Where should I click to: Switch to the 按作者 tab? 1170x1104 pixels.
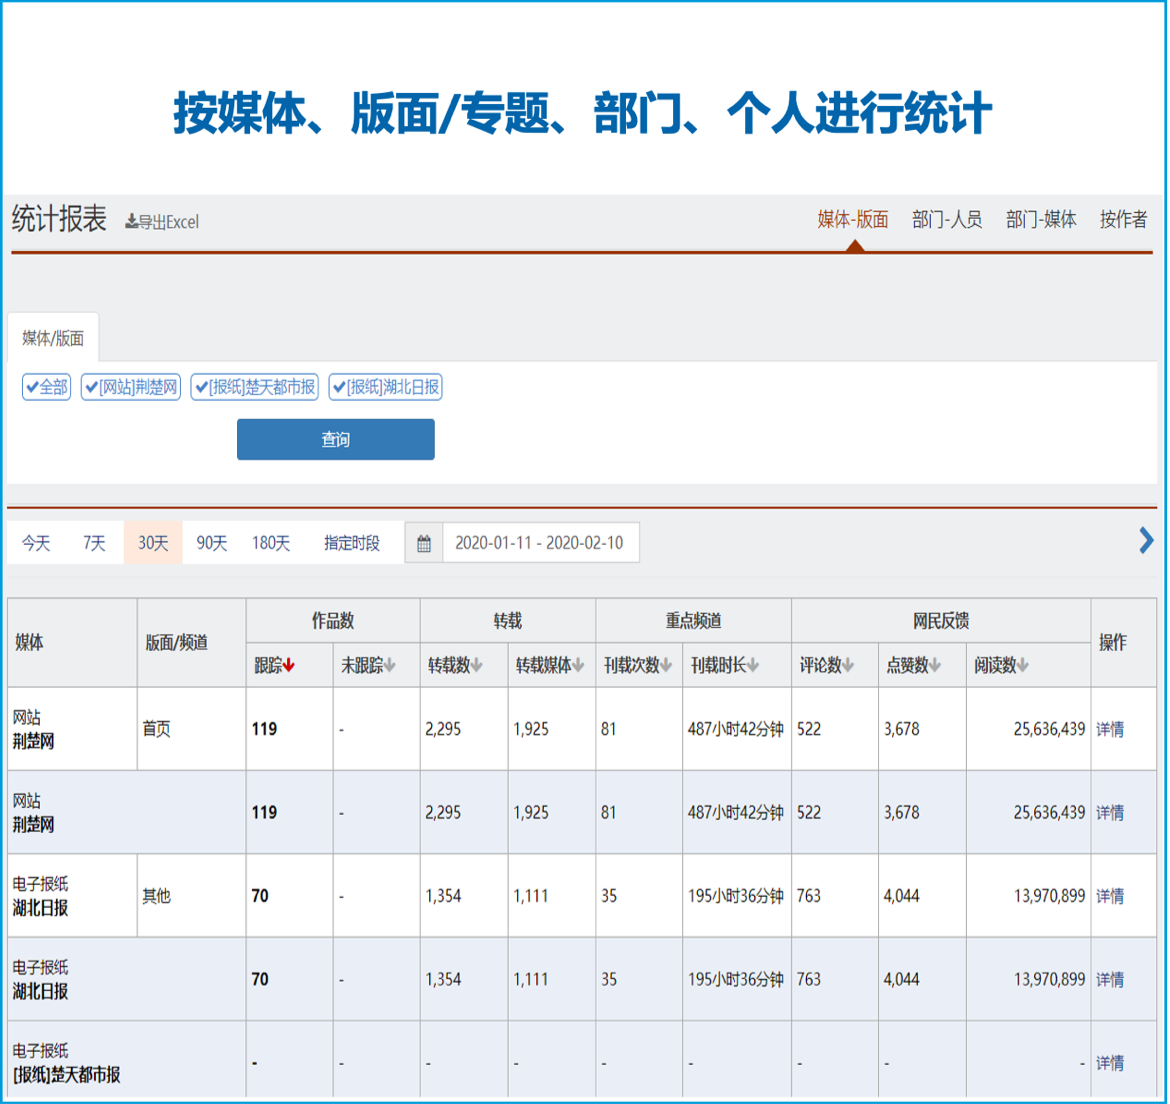[x=1123, y=219]
